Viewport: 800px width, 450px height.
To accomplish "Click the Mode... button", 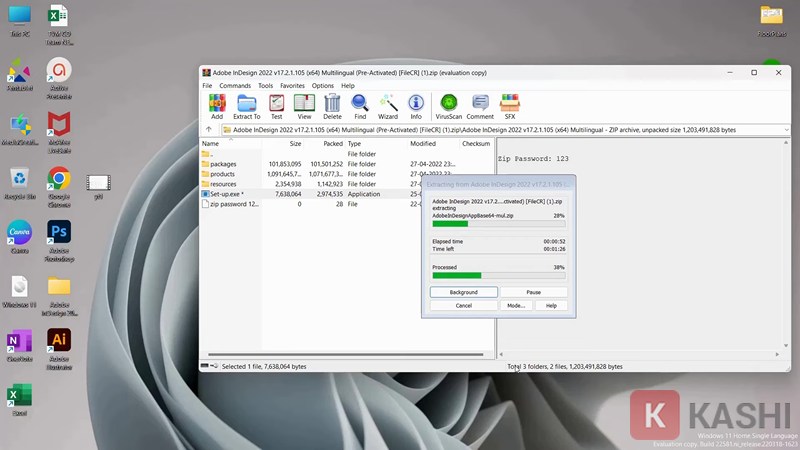I will pos(516,306).
